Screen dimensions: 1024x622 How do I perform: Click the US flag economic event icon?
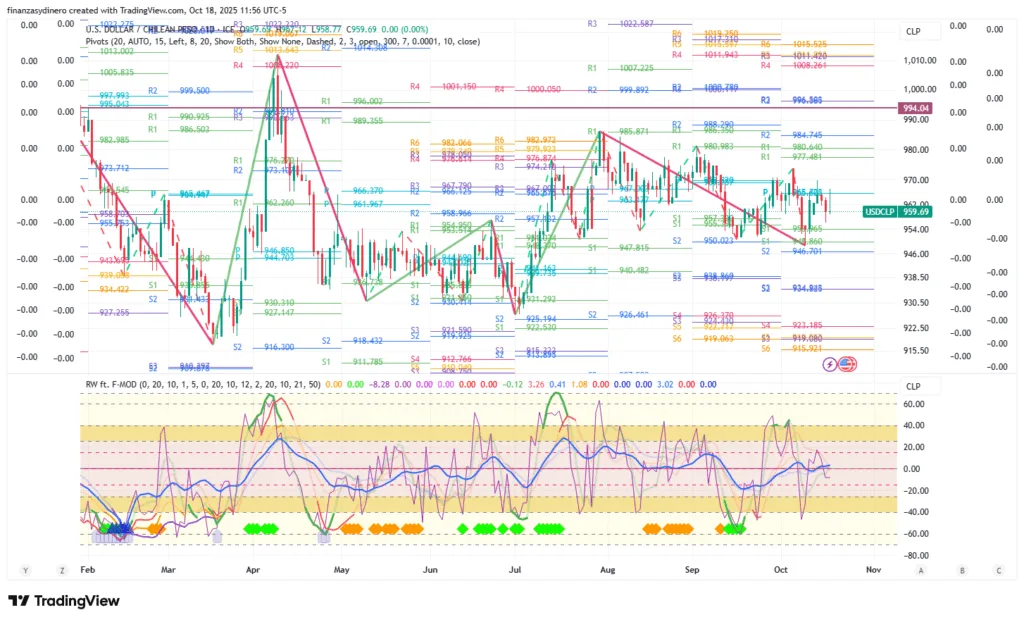pyautogui.click(x=847, y=365)
